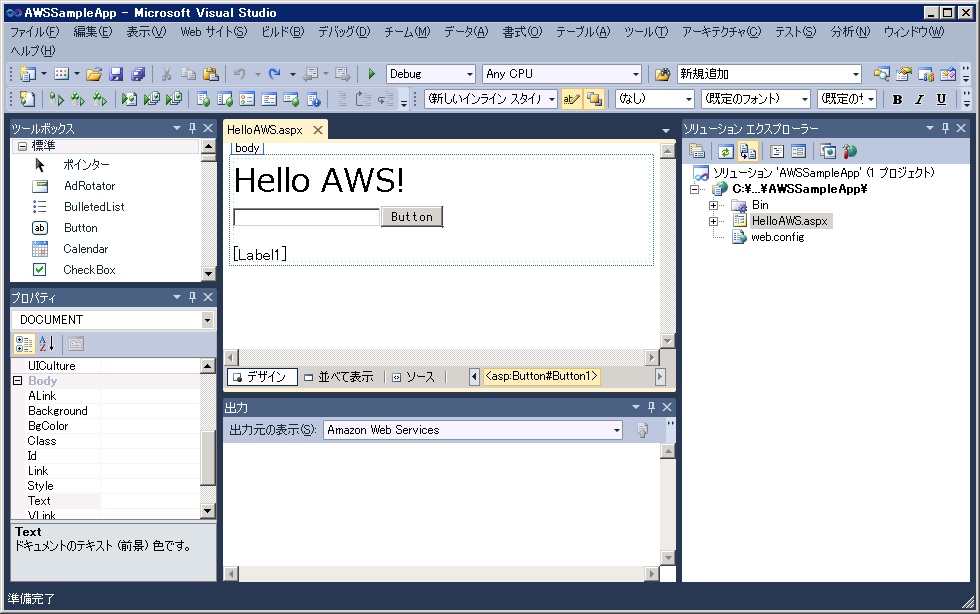Switch to the 並べて表示 split view tab
980x614 pixels.
coord(339,377)
